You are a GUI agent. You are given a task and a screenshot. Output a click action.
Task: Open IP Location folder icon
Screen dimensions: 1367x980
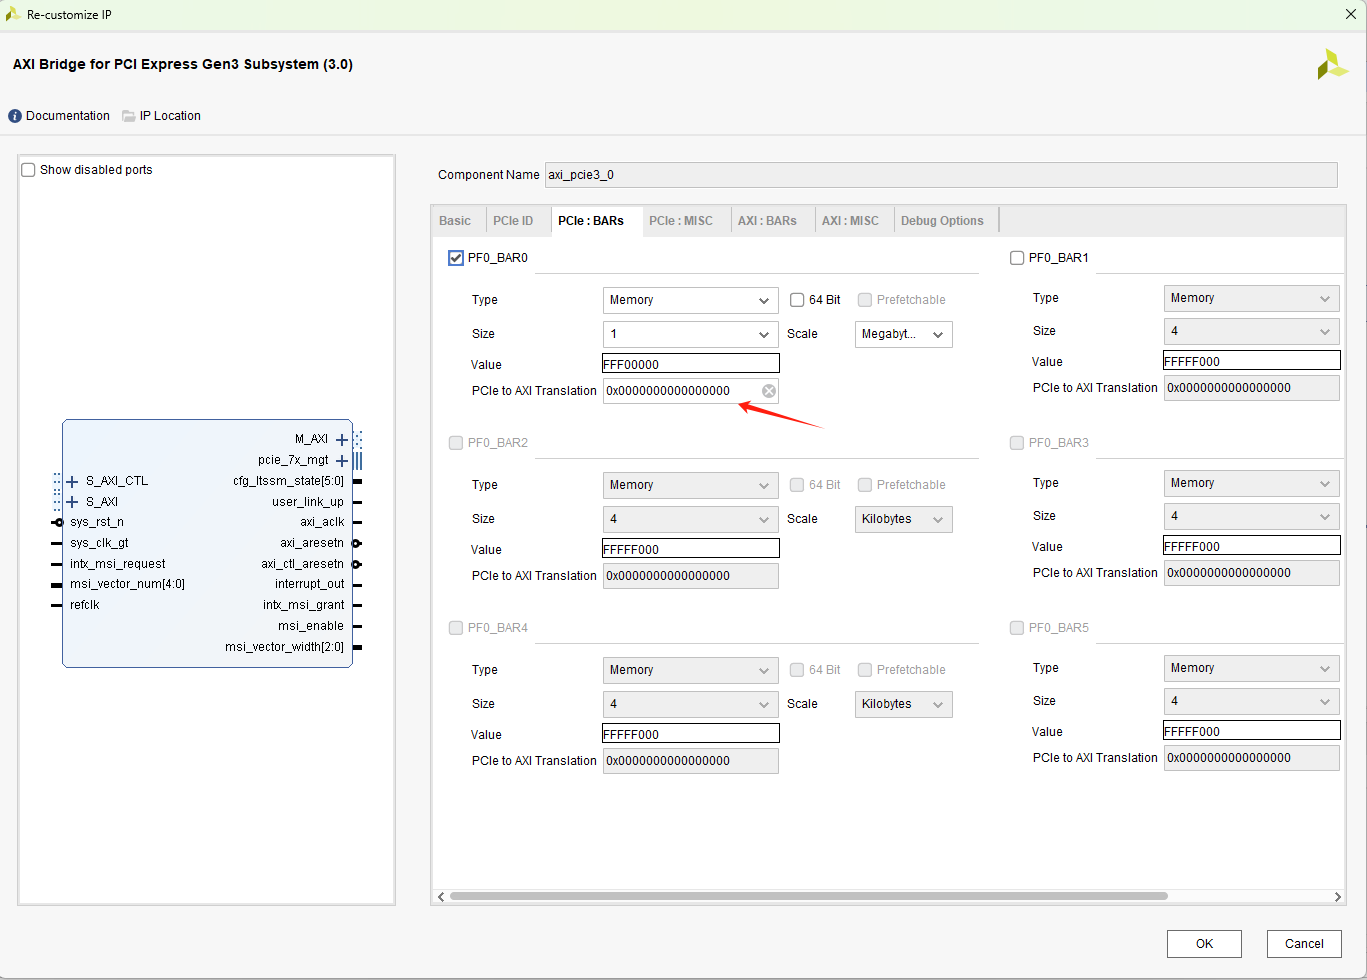[129, 116]
